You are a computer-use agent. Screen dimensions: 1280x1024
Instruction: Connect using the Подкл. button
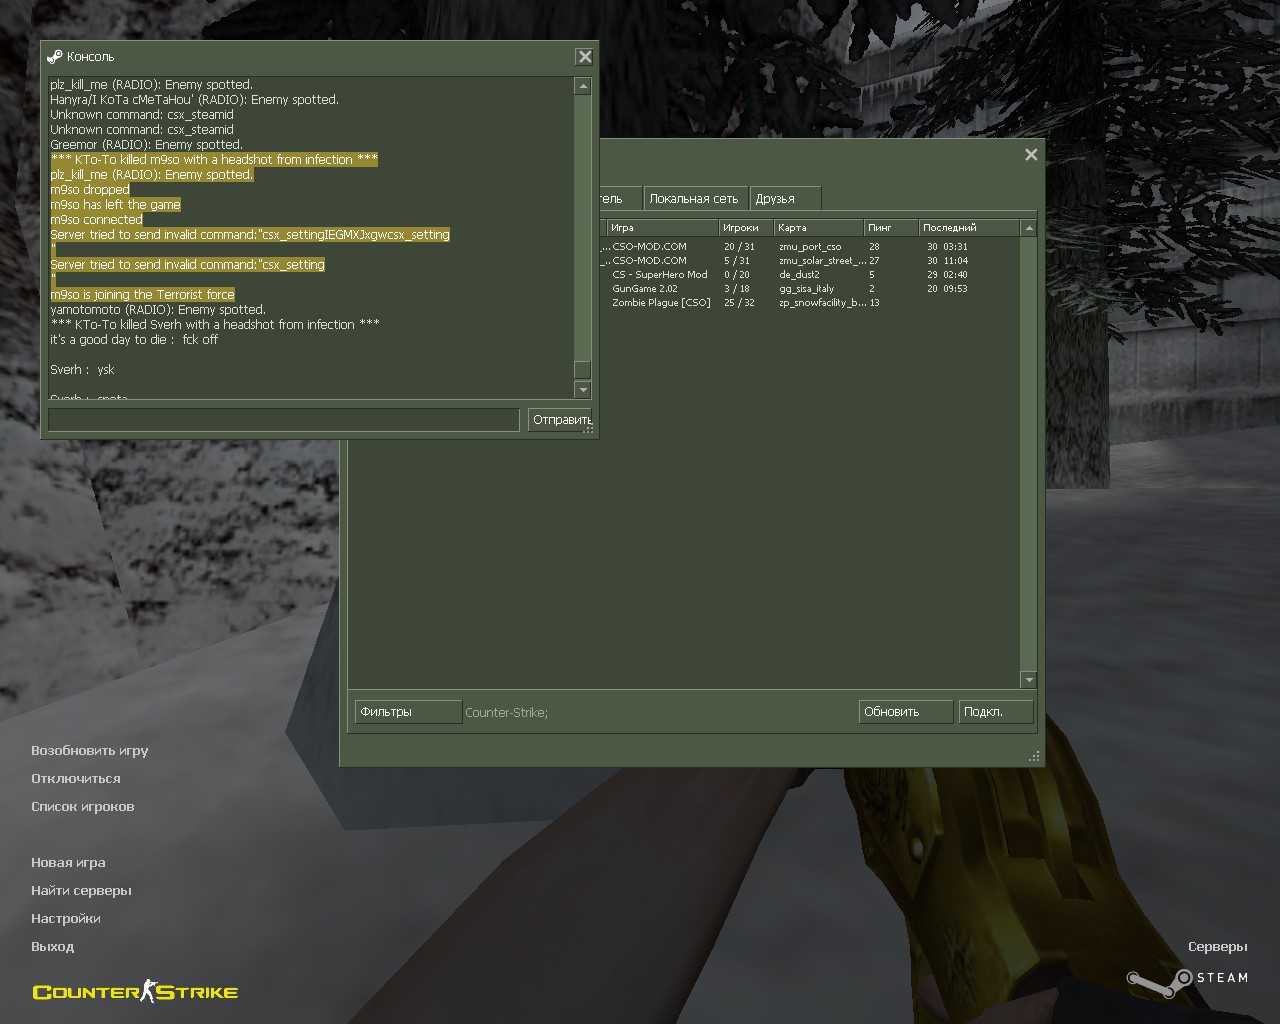click(994, 712)
